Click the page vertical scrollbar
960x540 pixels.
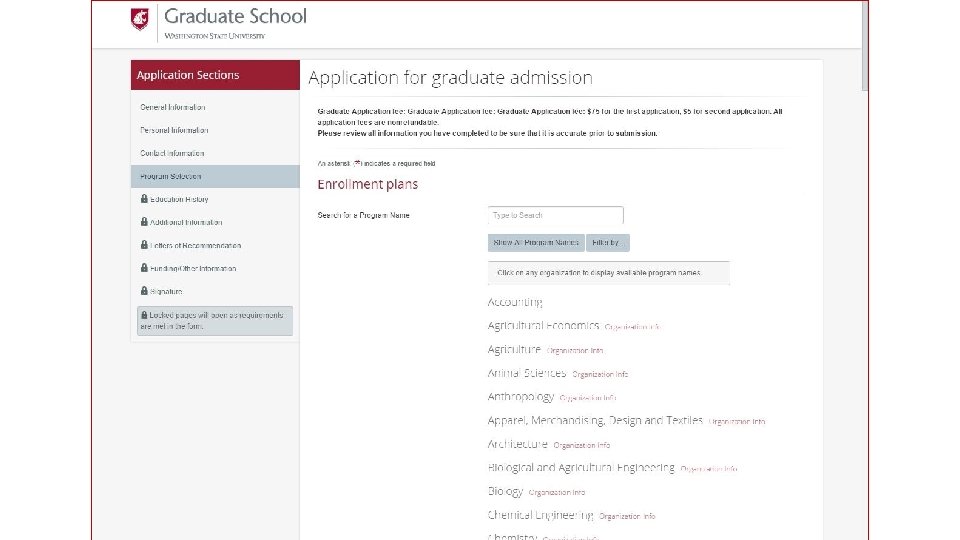(864, 46)
